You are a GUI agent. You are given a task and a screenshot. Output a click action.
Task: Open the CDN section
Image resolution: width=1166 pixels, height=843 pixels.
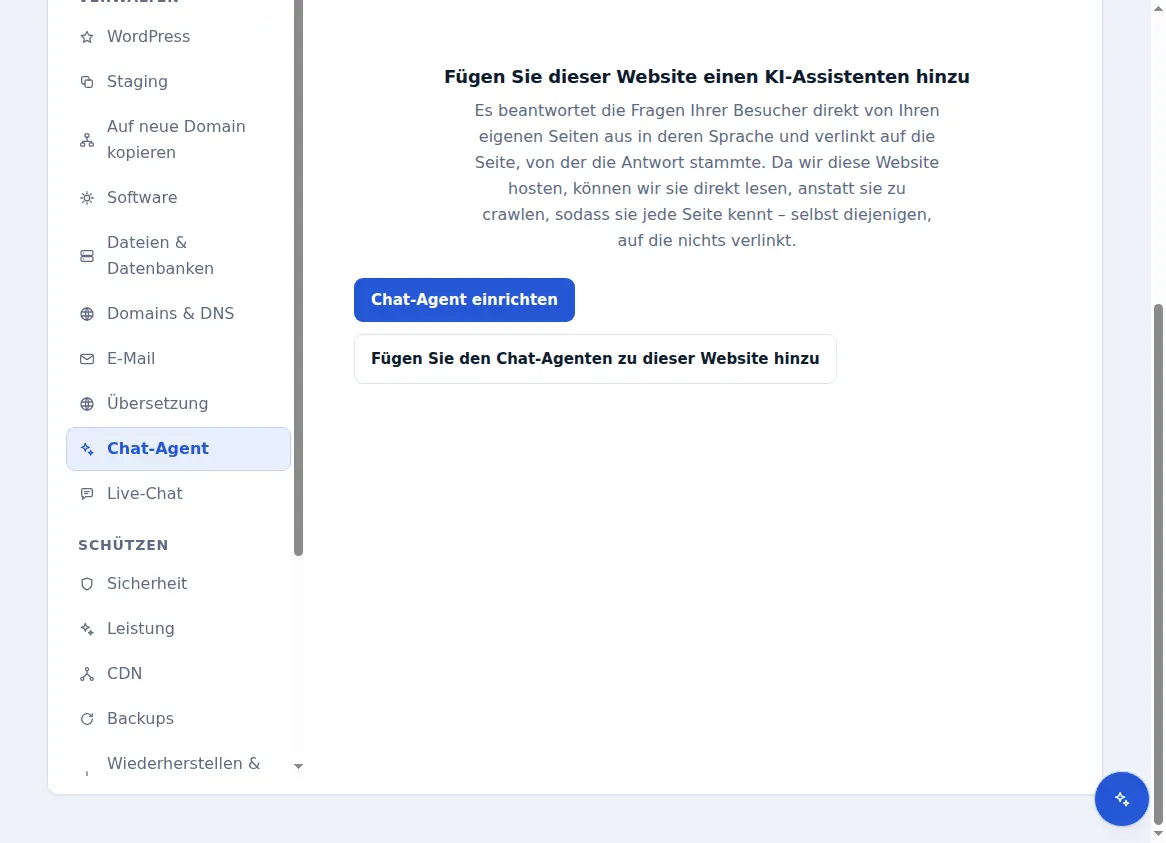coord(178,674)
